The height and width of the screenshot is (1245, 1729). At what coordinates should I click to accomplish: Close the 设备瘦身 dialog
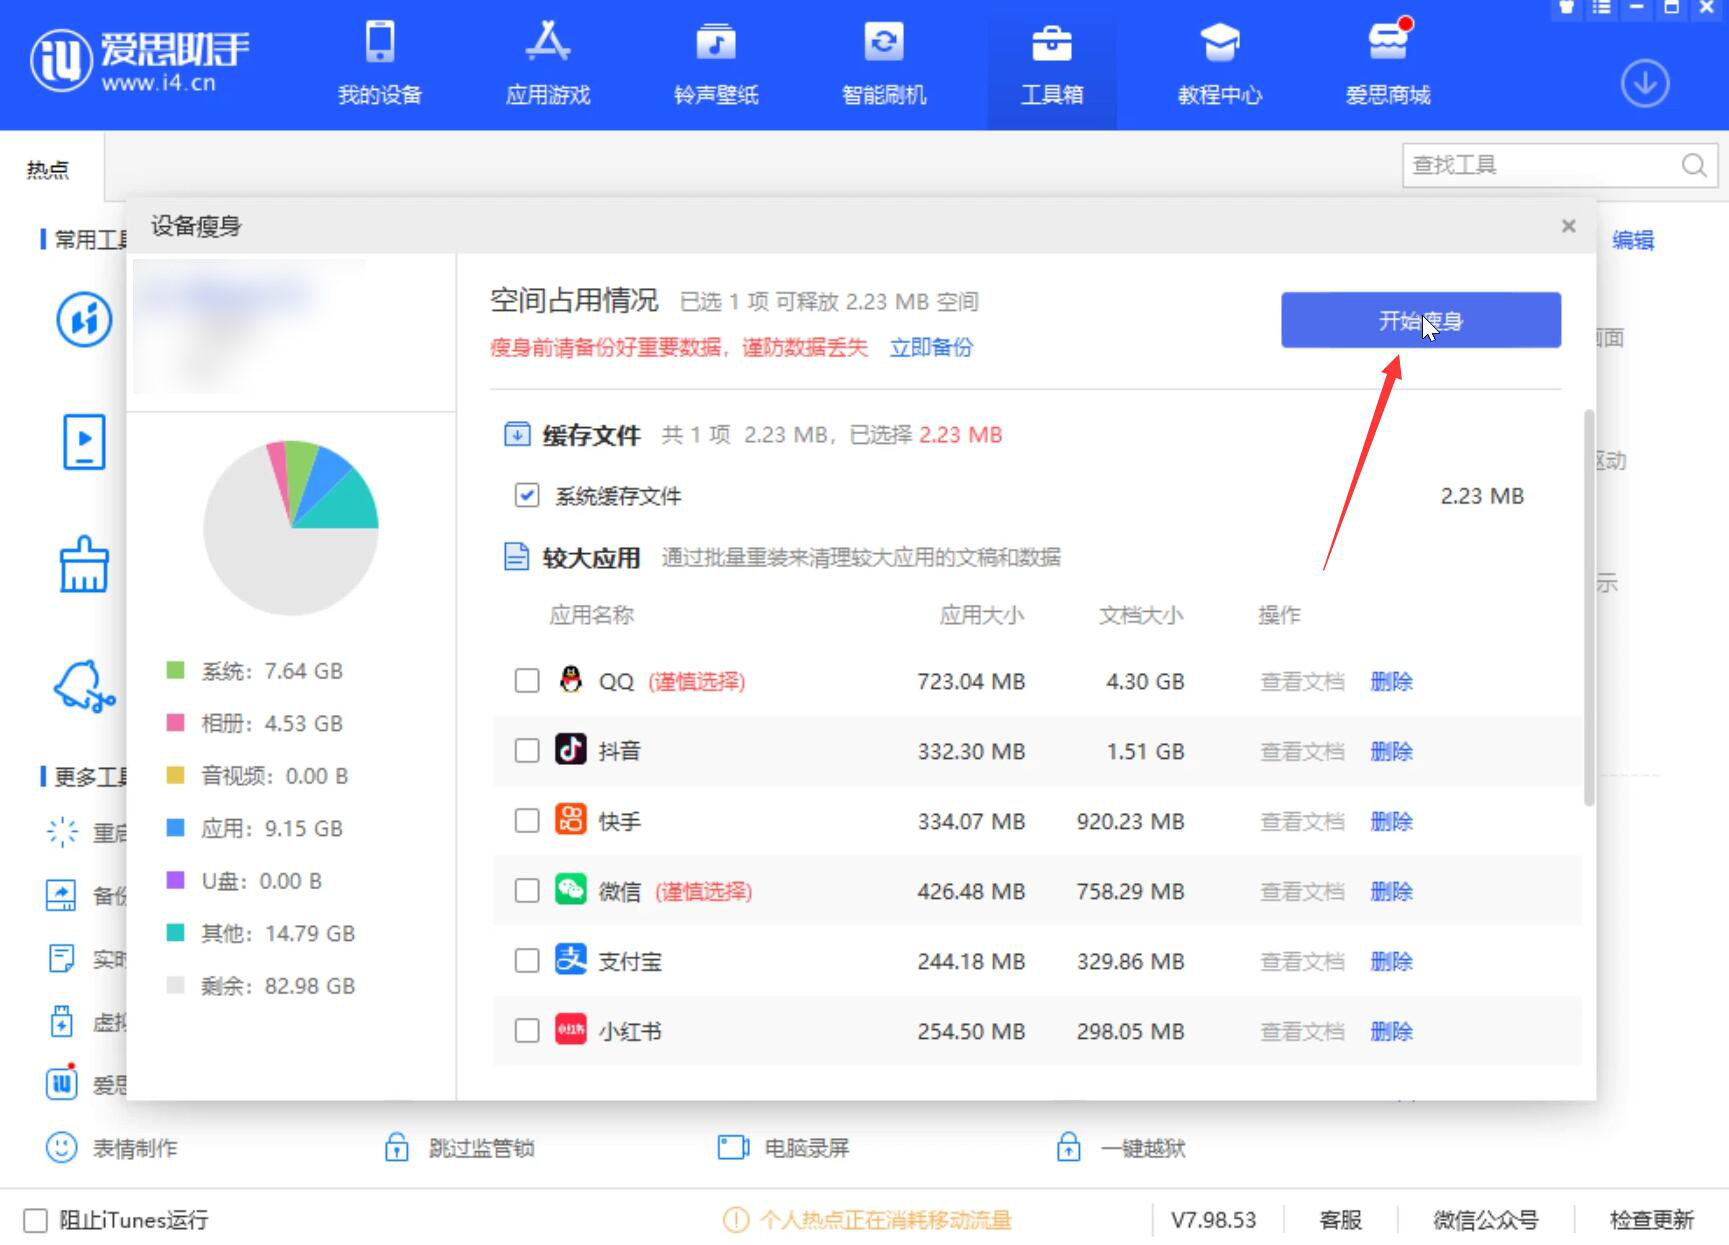tap(1569, 226)
